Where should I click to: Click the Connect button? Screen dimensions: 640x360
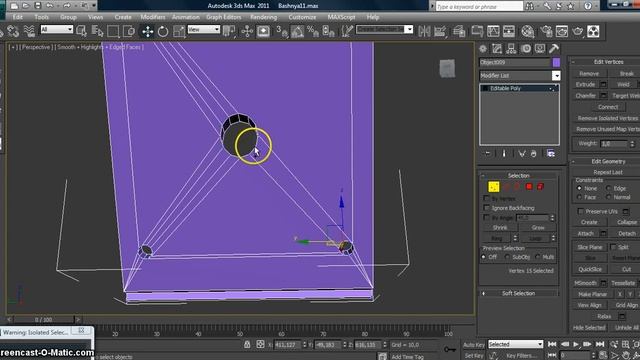point(608,107)
